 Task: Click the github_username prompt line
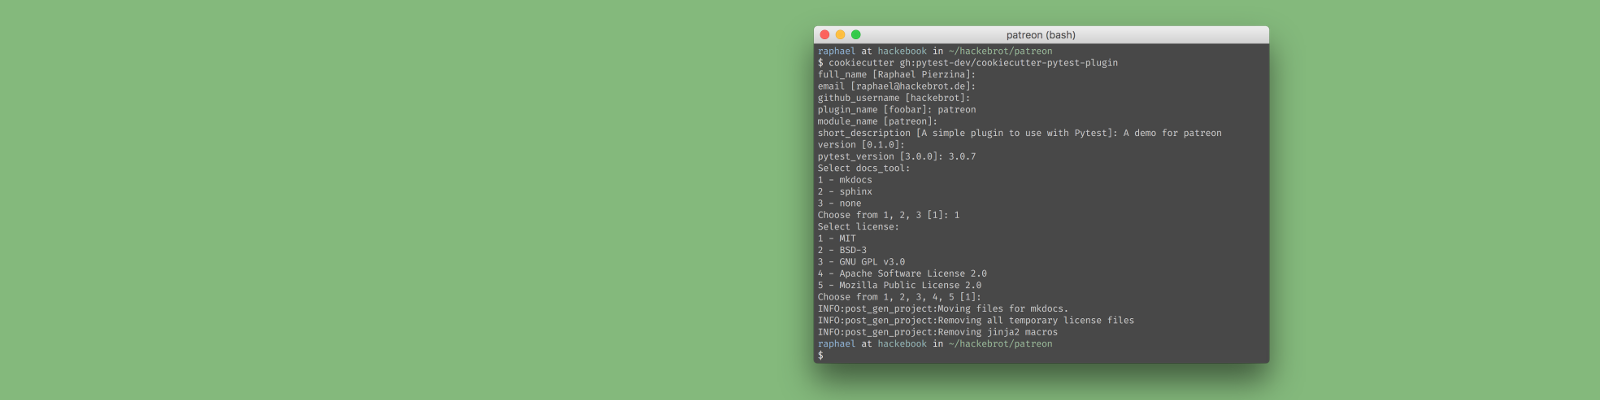[894, 98]
